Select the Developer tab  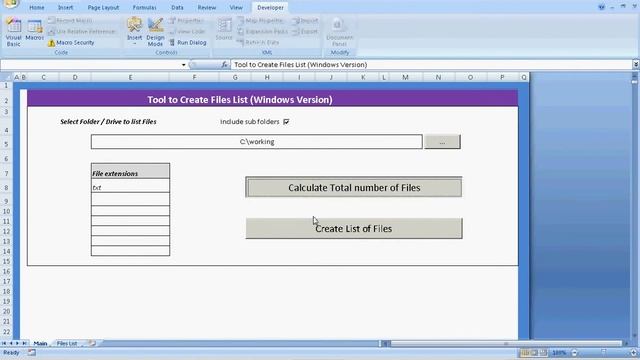[x=270, y=7]
